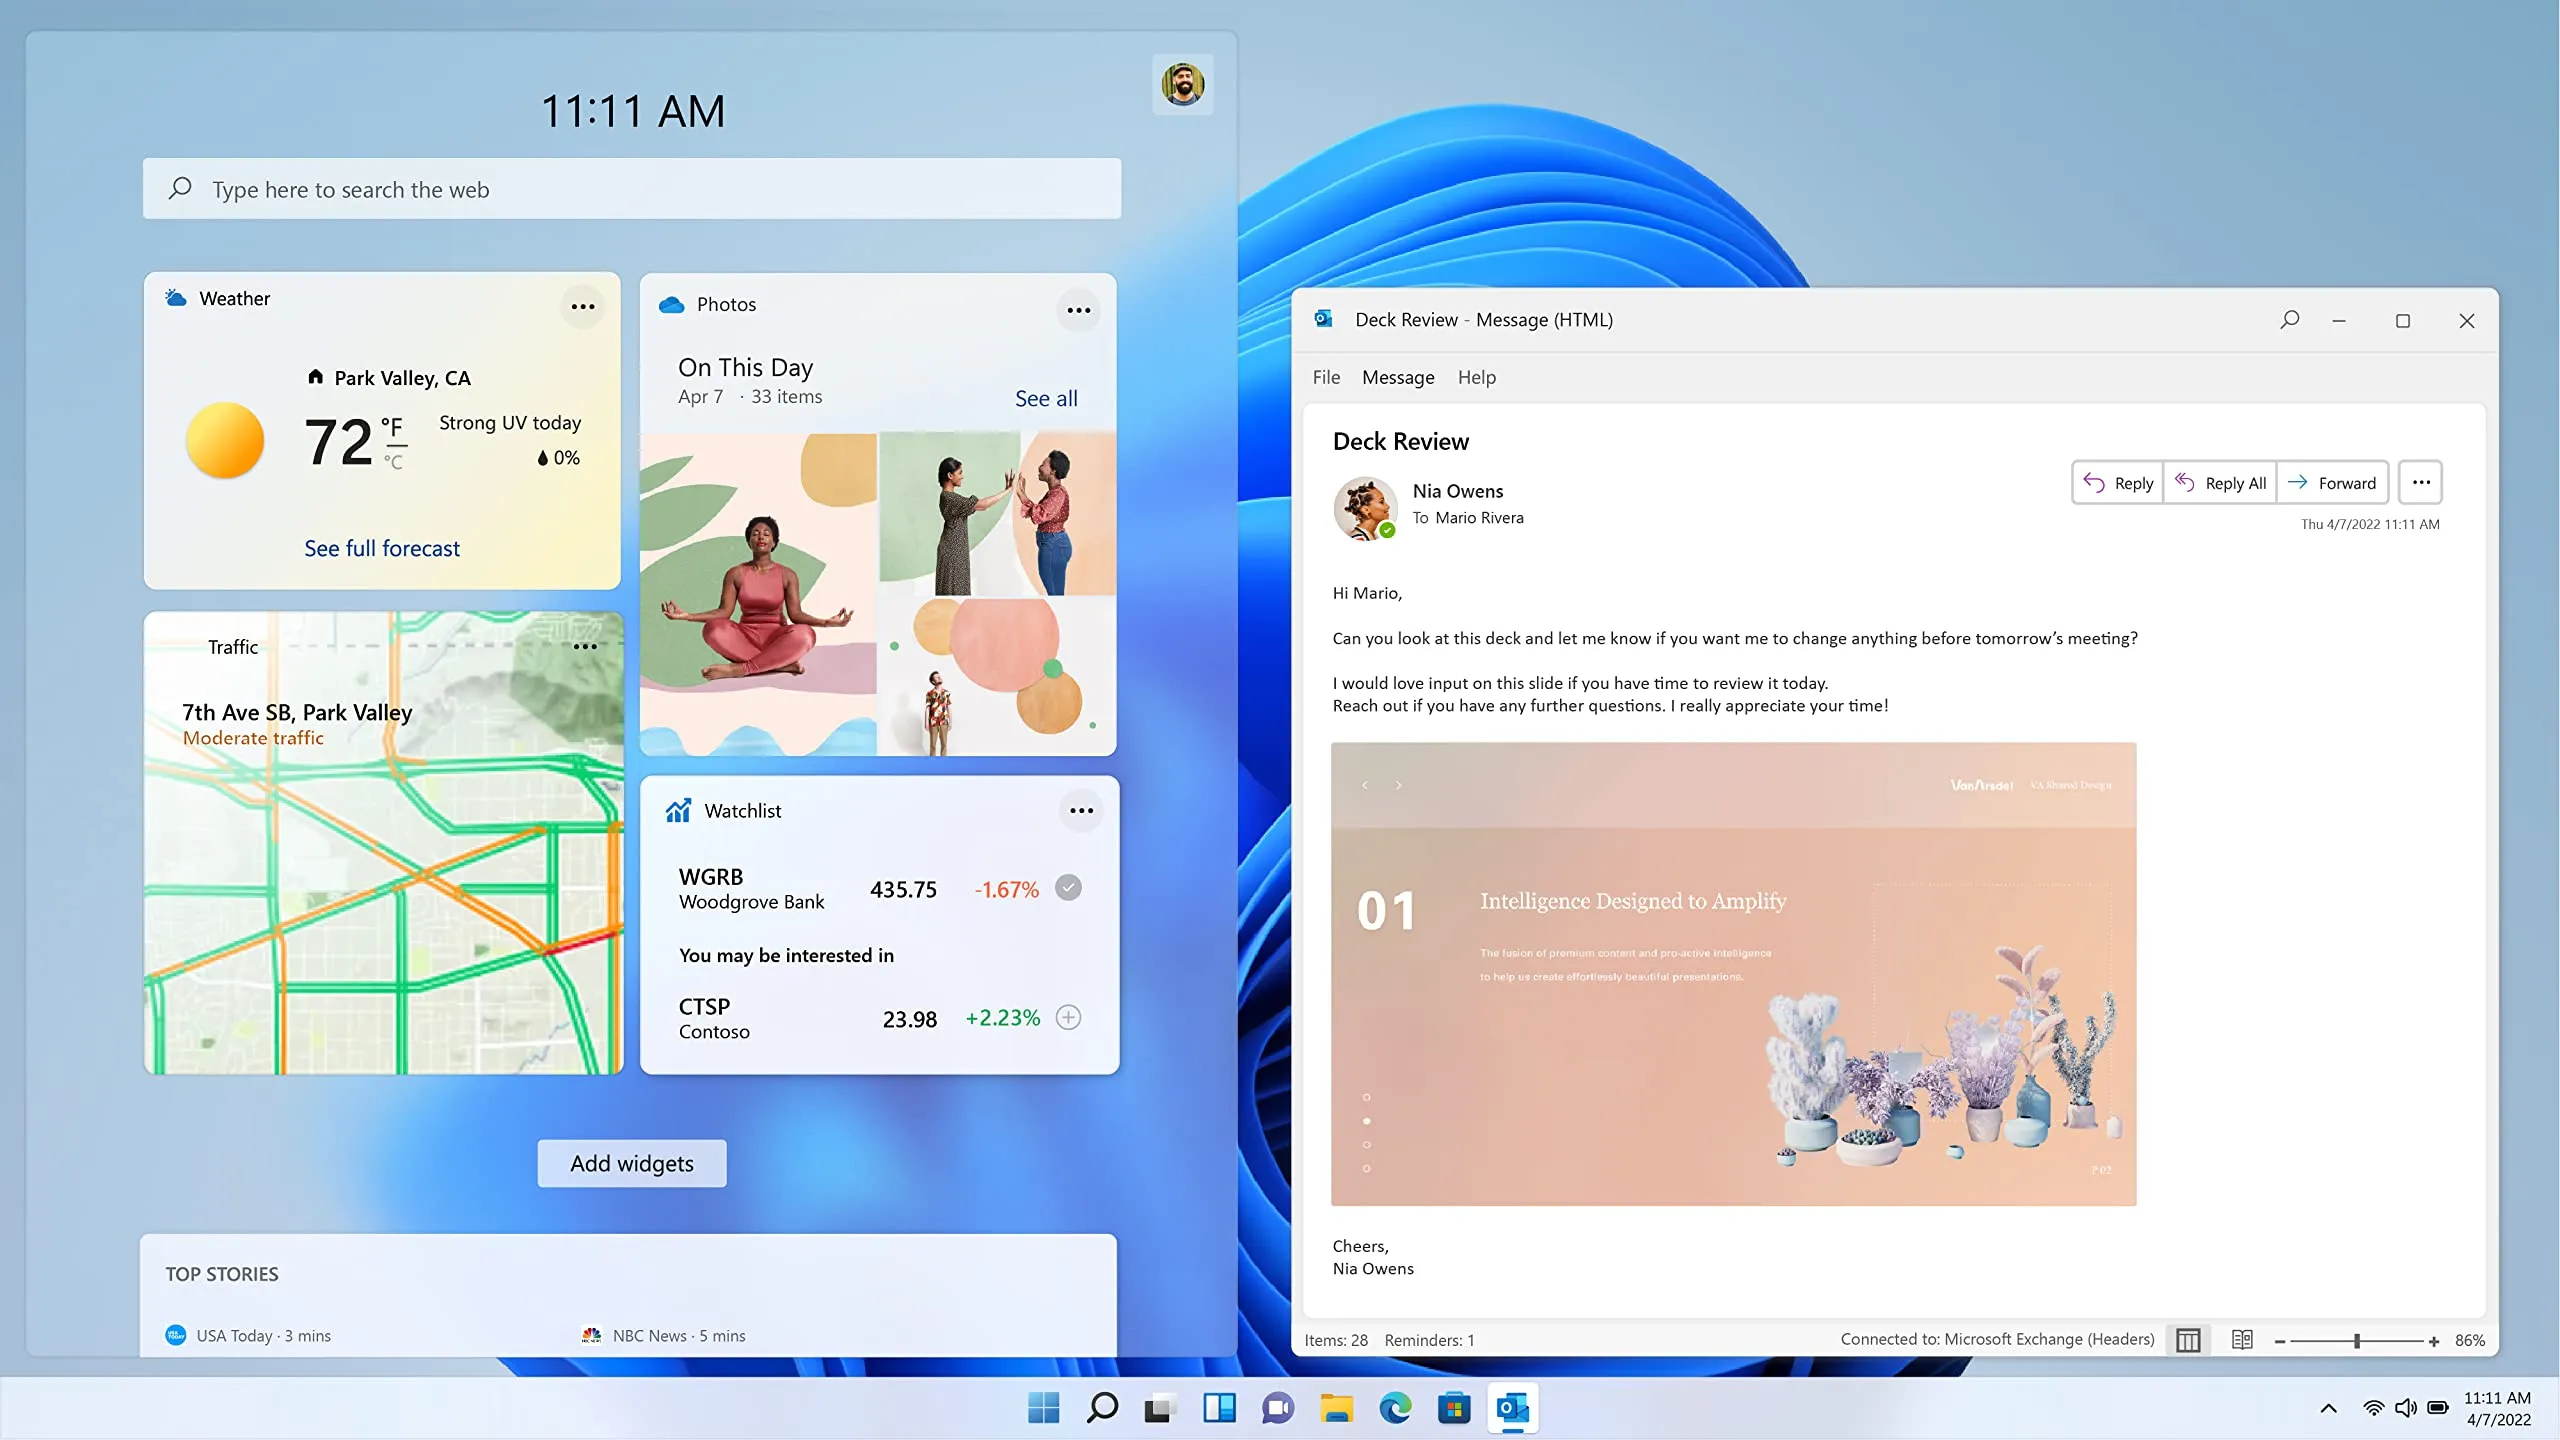The width and height of the screenshot is (2560, 1440).
Task: Toggle the WGRB watchlist checkmark
Action: (1068, 888)
